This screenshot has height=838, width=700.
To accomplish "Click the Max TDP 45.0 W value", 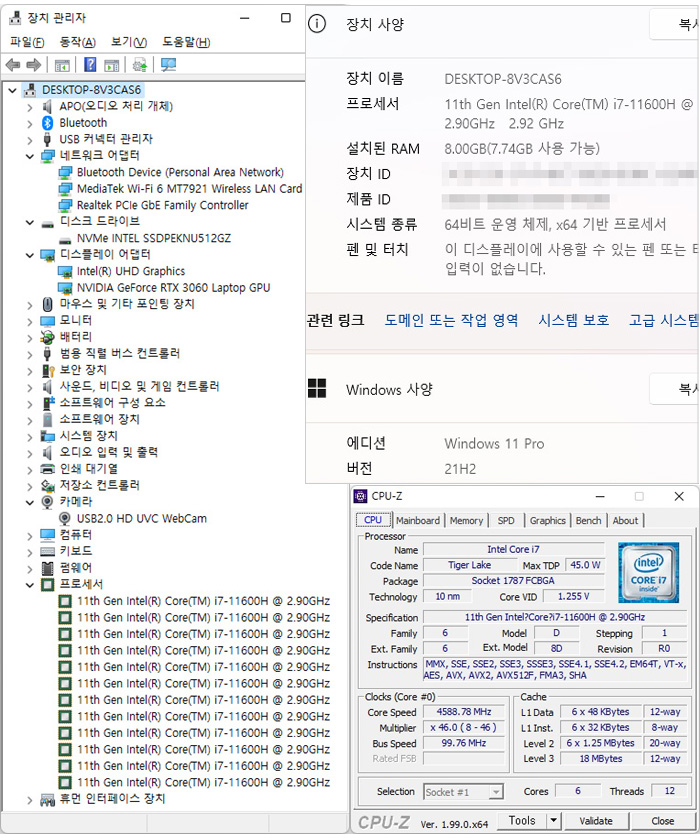I will pos(585,565).
